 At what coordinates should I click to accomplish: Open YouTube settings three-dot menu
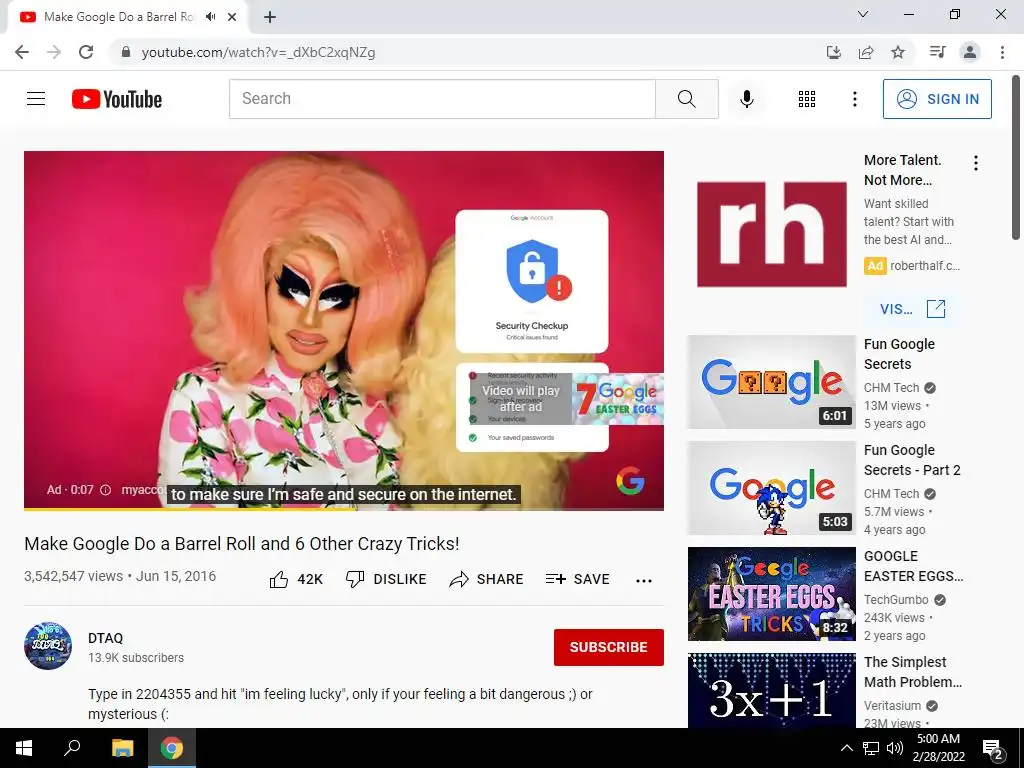(854, 99)
